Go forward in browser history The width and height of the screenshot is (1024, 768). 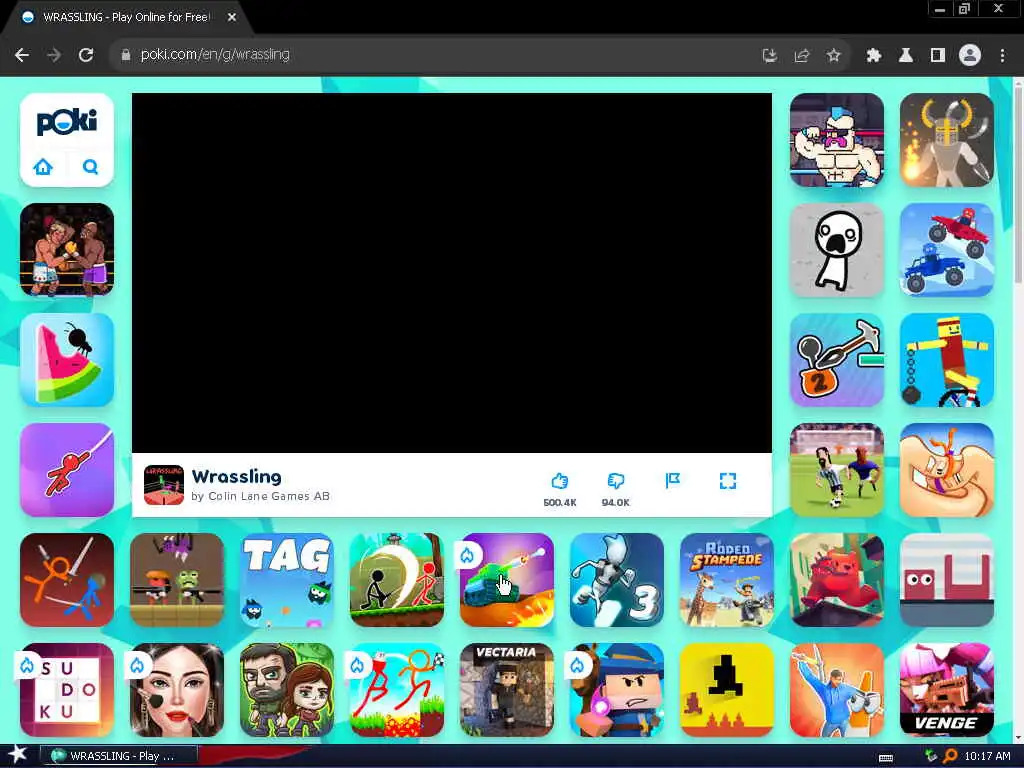[x=54, y=55]
